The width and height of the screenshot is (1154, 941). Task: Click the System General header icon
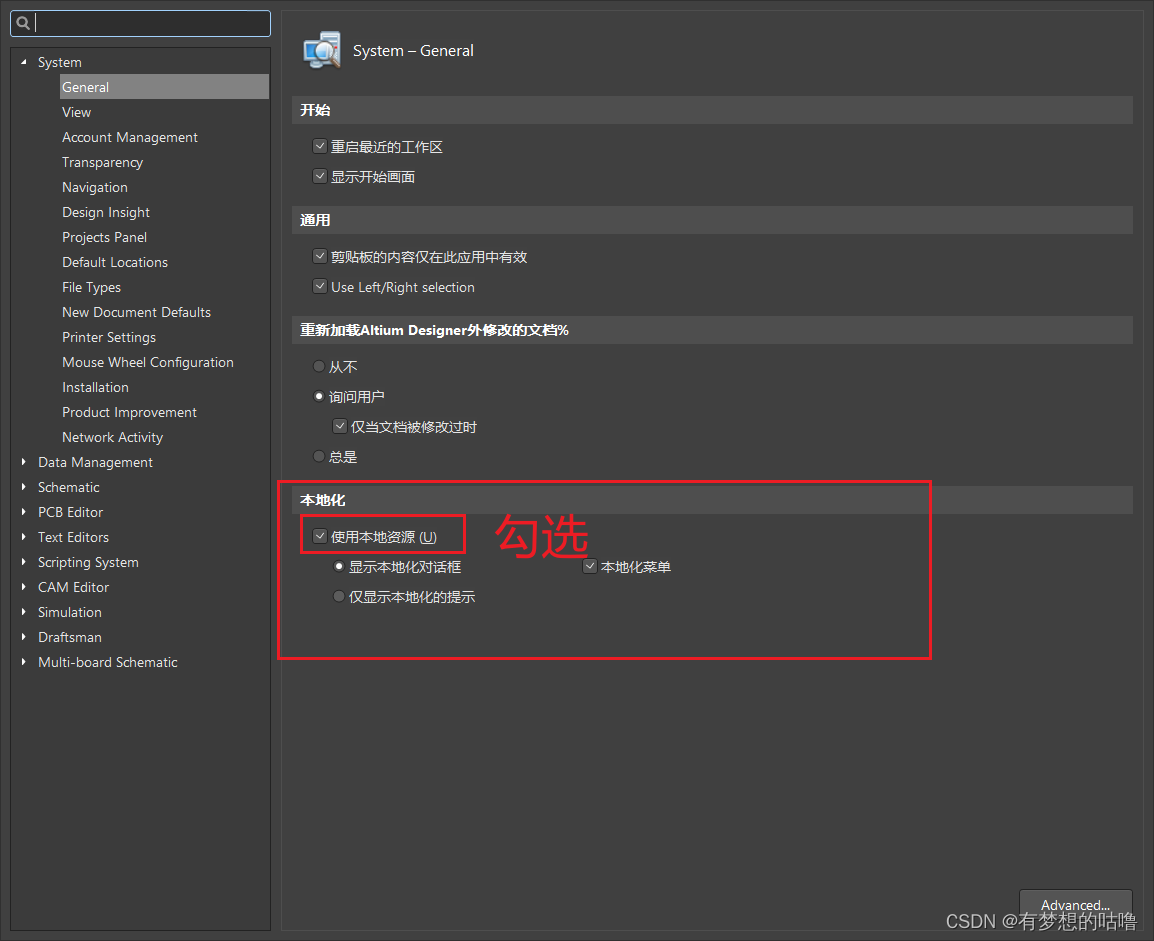point(322,50)
